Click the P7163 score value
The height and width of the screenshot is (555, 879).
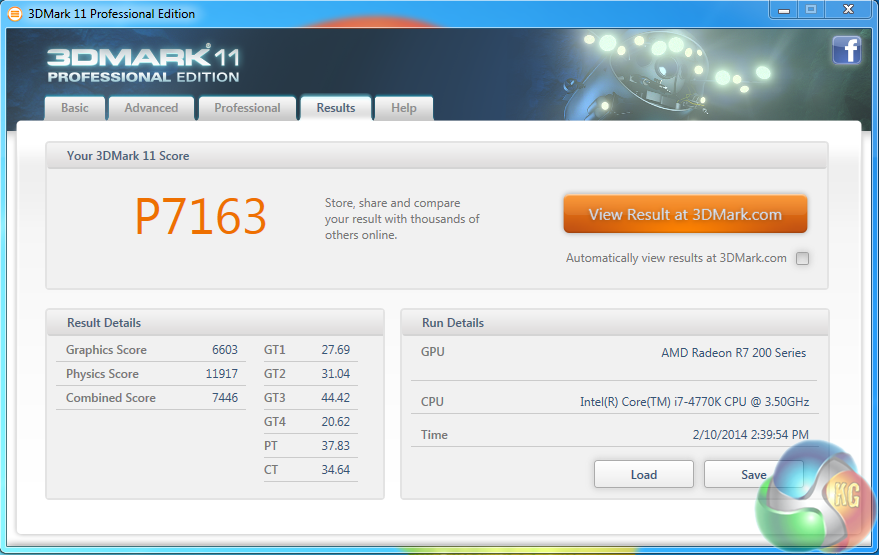(201, 217)
